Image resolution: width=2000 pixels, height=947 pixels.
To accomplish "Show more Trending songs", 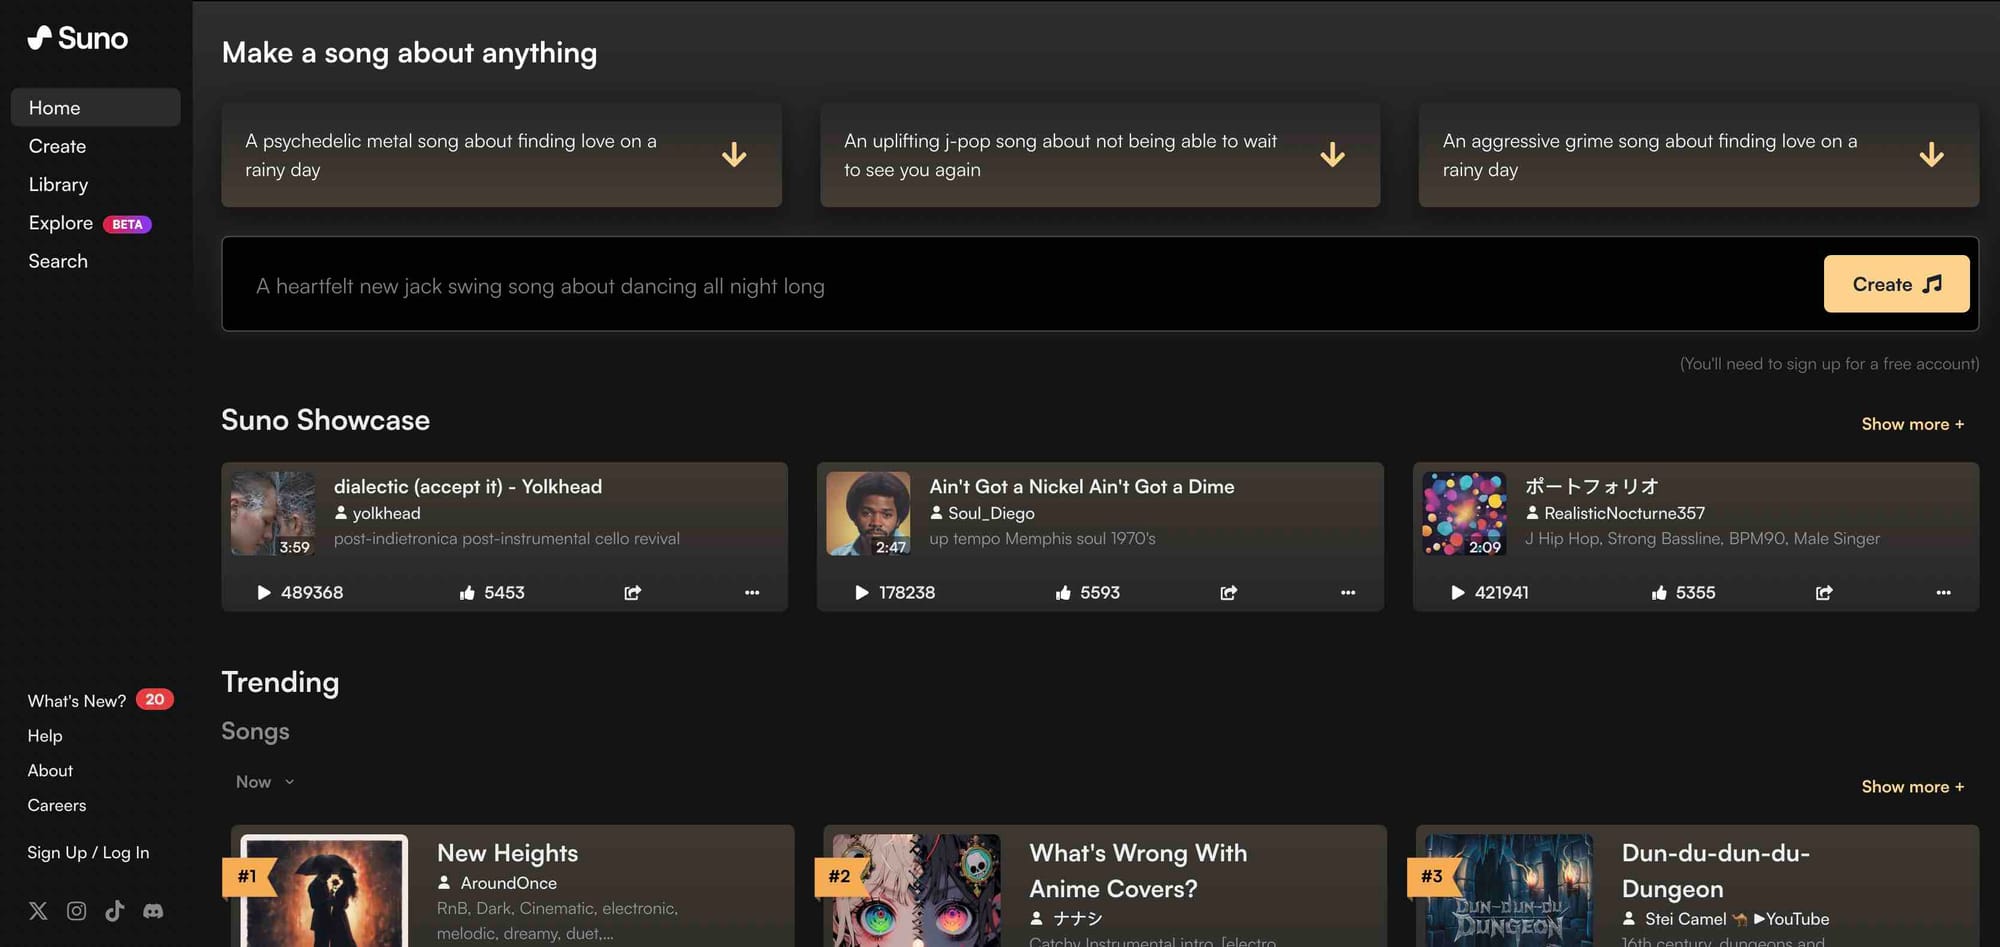I will pos(1912,787).
